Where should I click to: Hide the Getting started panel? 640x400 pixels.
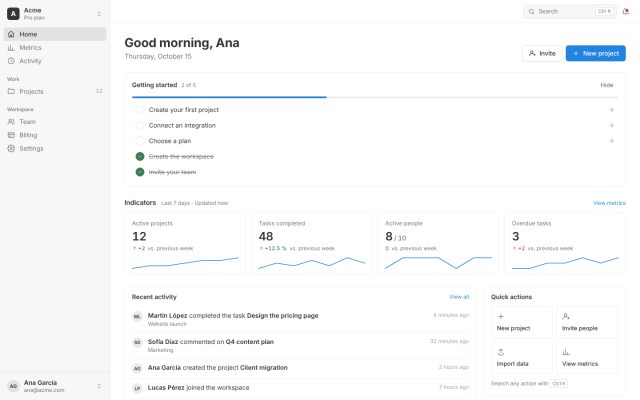(607, 85)
